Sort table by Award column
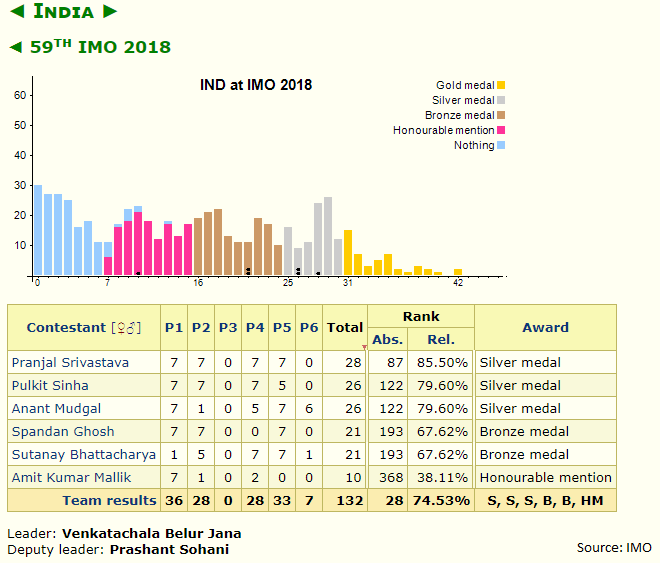This screenshot has width=660, height=563. [x=546, y=327]
